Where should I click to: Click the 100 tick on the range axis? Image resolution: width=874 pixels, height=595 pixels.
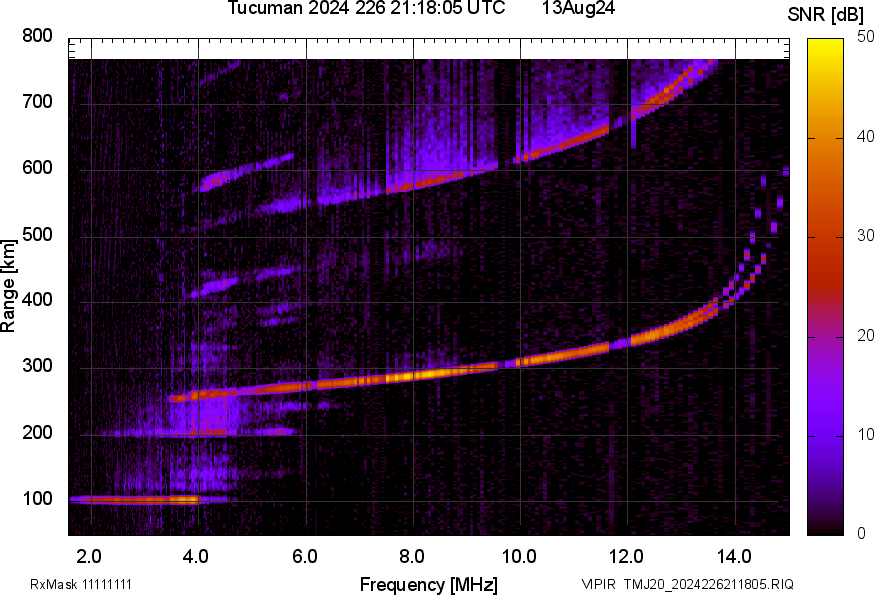coord(37,499)
